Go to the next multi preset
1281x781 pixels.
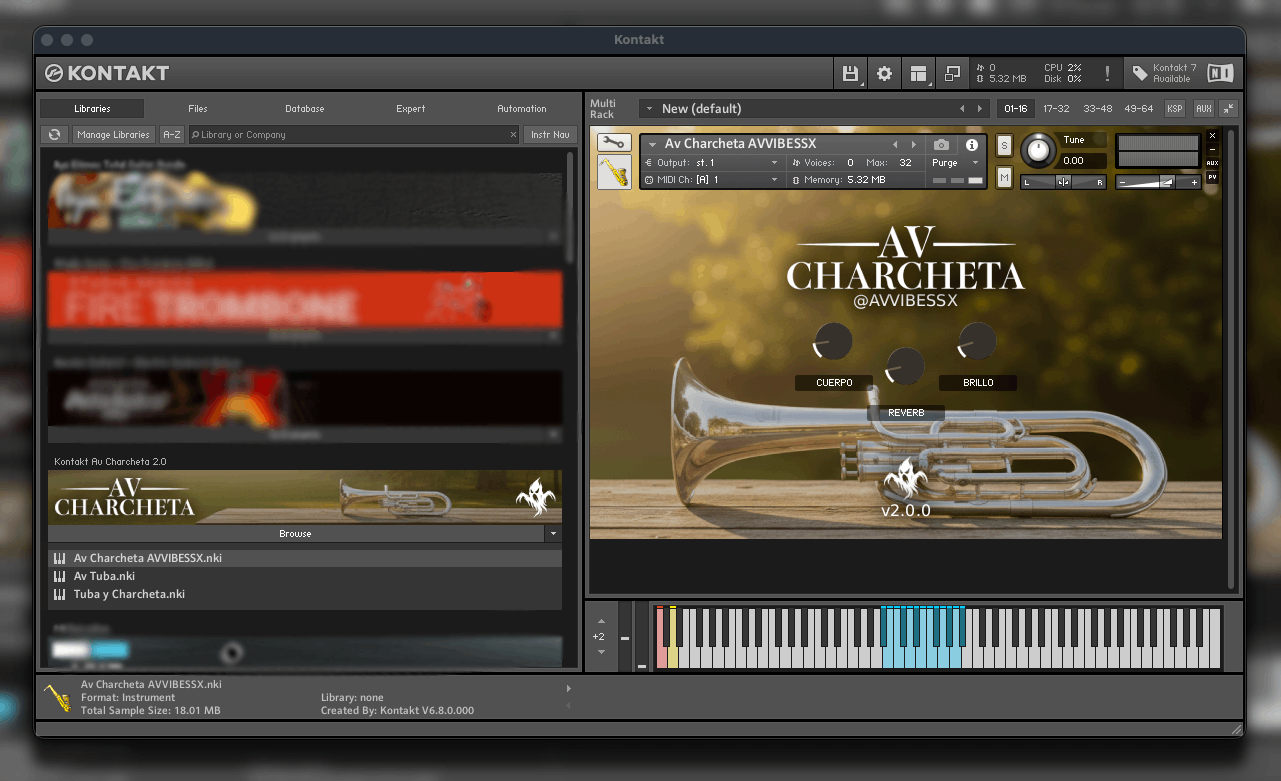[x=980, y=108]
